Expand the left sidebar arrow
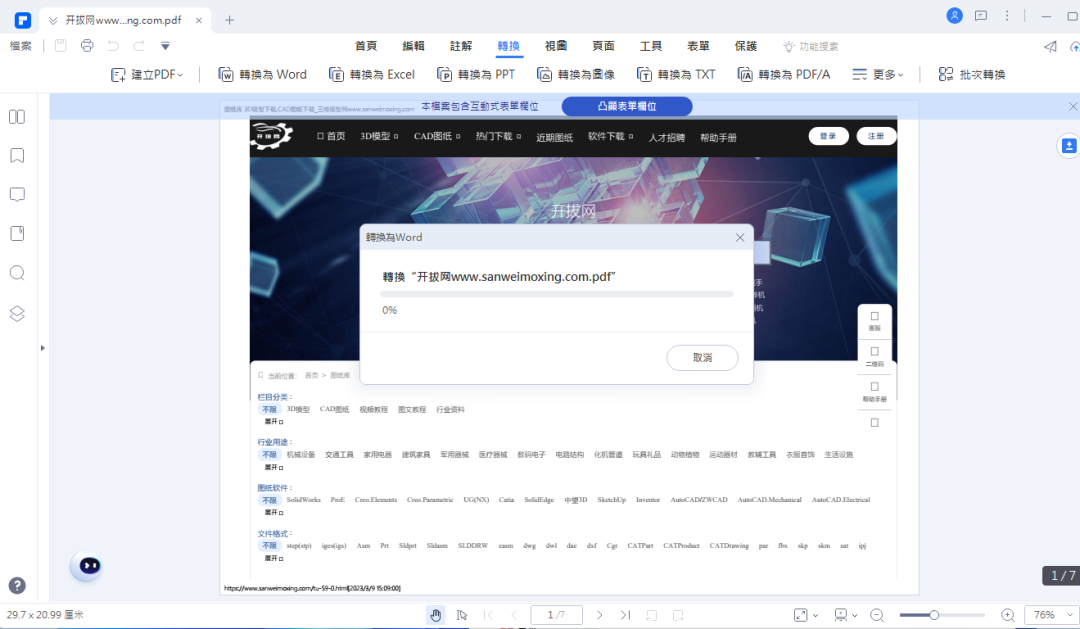 (43, 348)
